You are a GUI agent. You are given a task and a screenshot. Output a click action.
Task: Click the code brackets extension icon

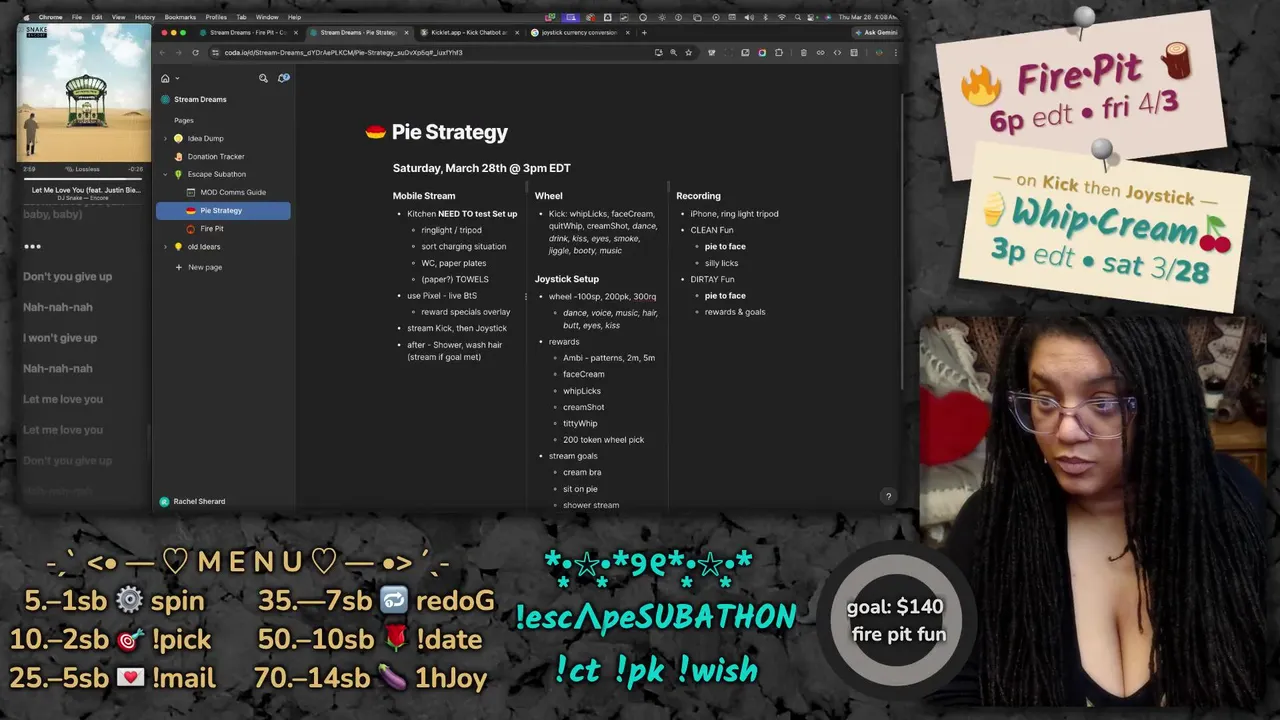[x=837, y=52]
